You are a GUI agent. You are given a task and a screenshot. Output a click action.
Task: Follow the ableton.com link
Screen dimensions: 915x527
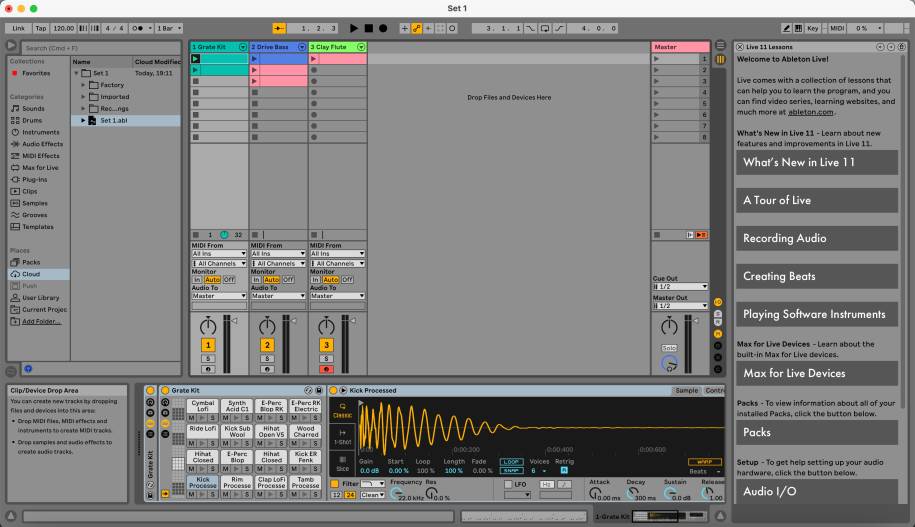pos(811,112)
